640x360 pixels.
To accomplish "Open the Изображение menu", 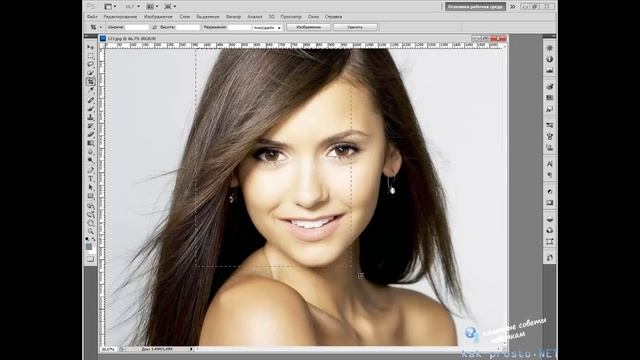I will point(158,17).
